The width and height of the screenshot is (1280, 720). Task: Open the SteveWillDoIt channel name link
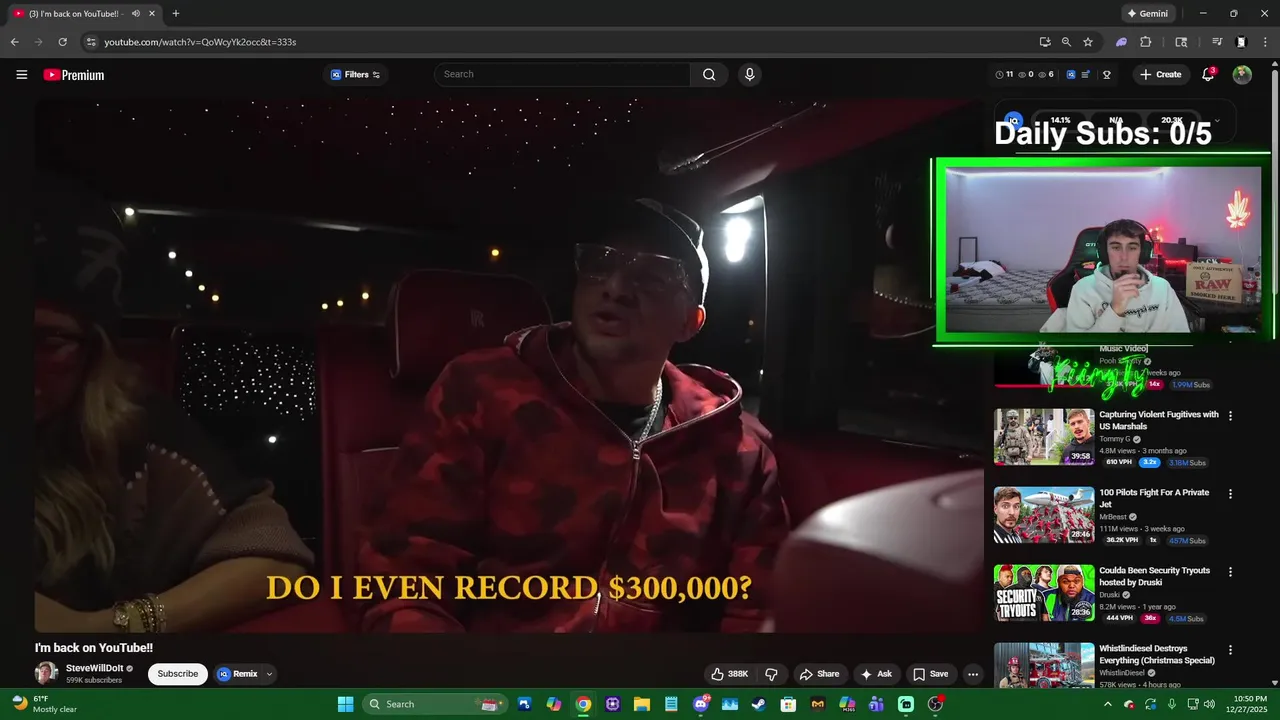[x=94, y=668]
